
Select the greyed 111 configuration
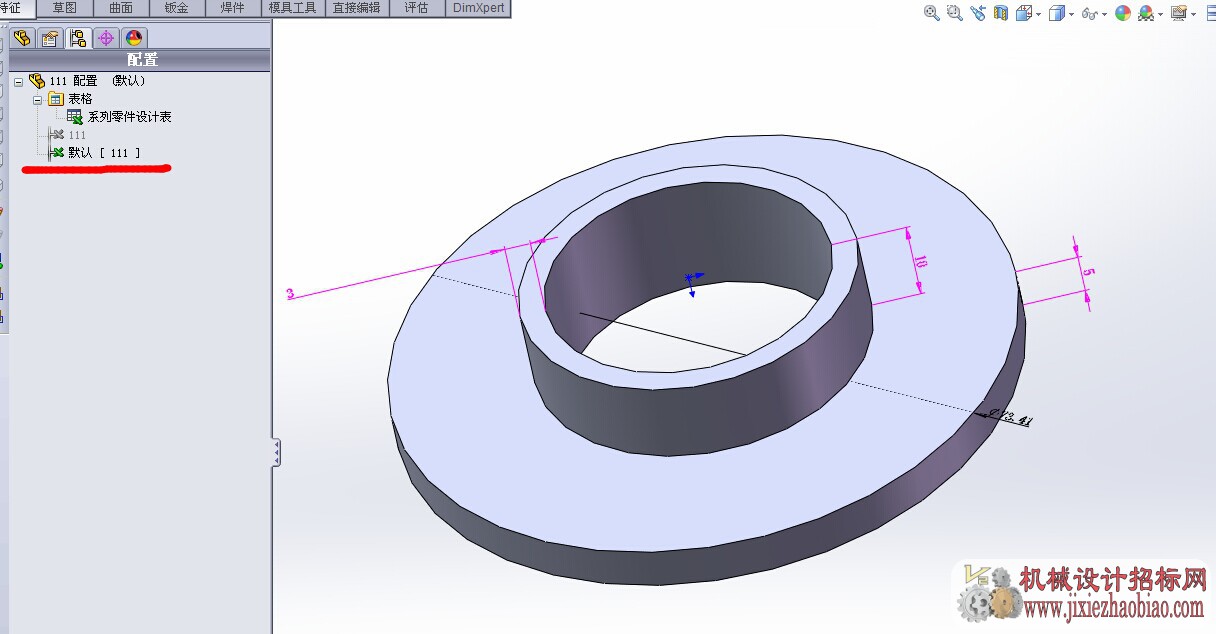[x=77, y=135]
